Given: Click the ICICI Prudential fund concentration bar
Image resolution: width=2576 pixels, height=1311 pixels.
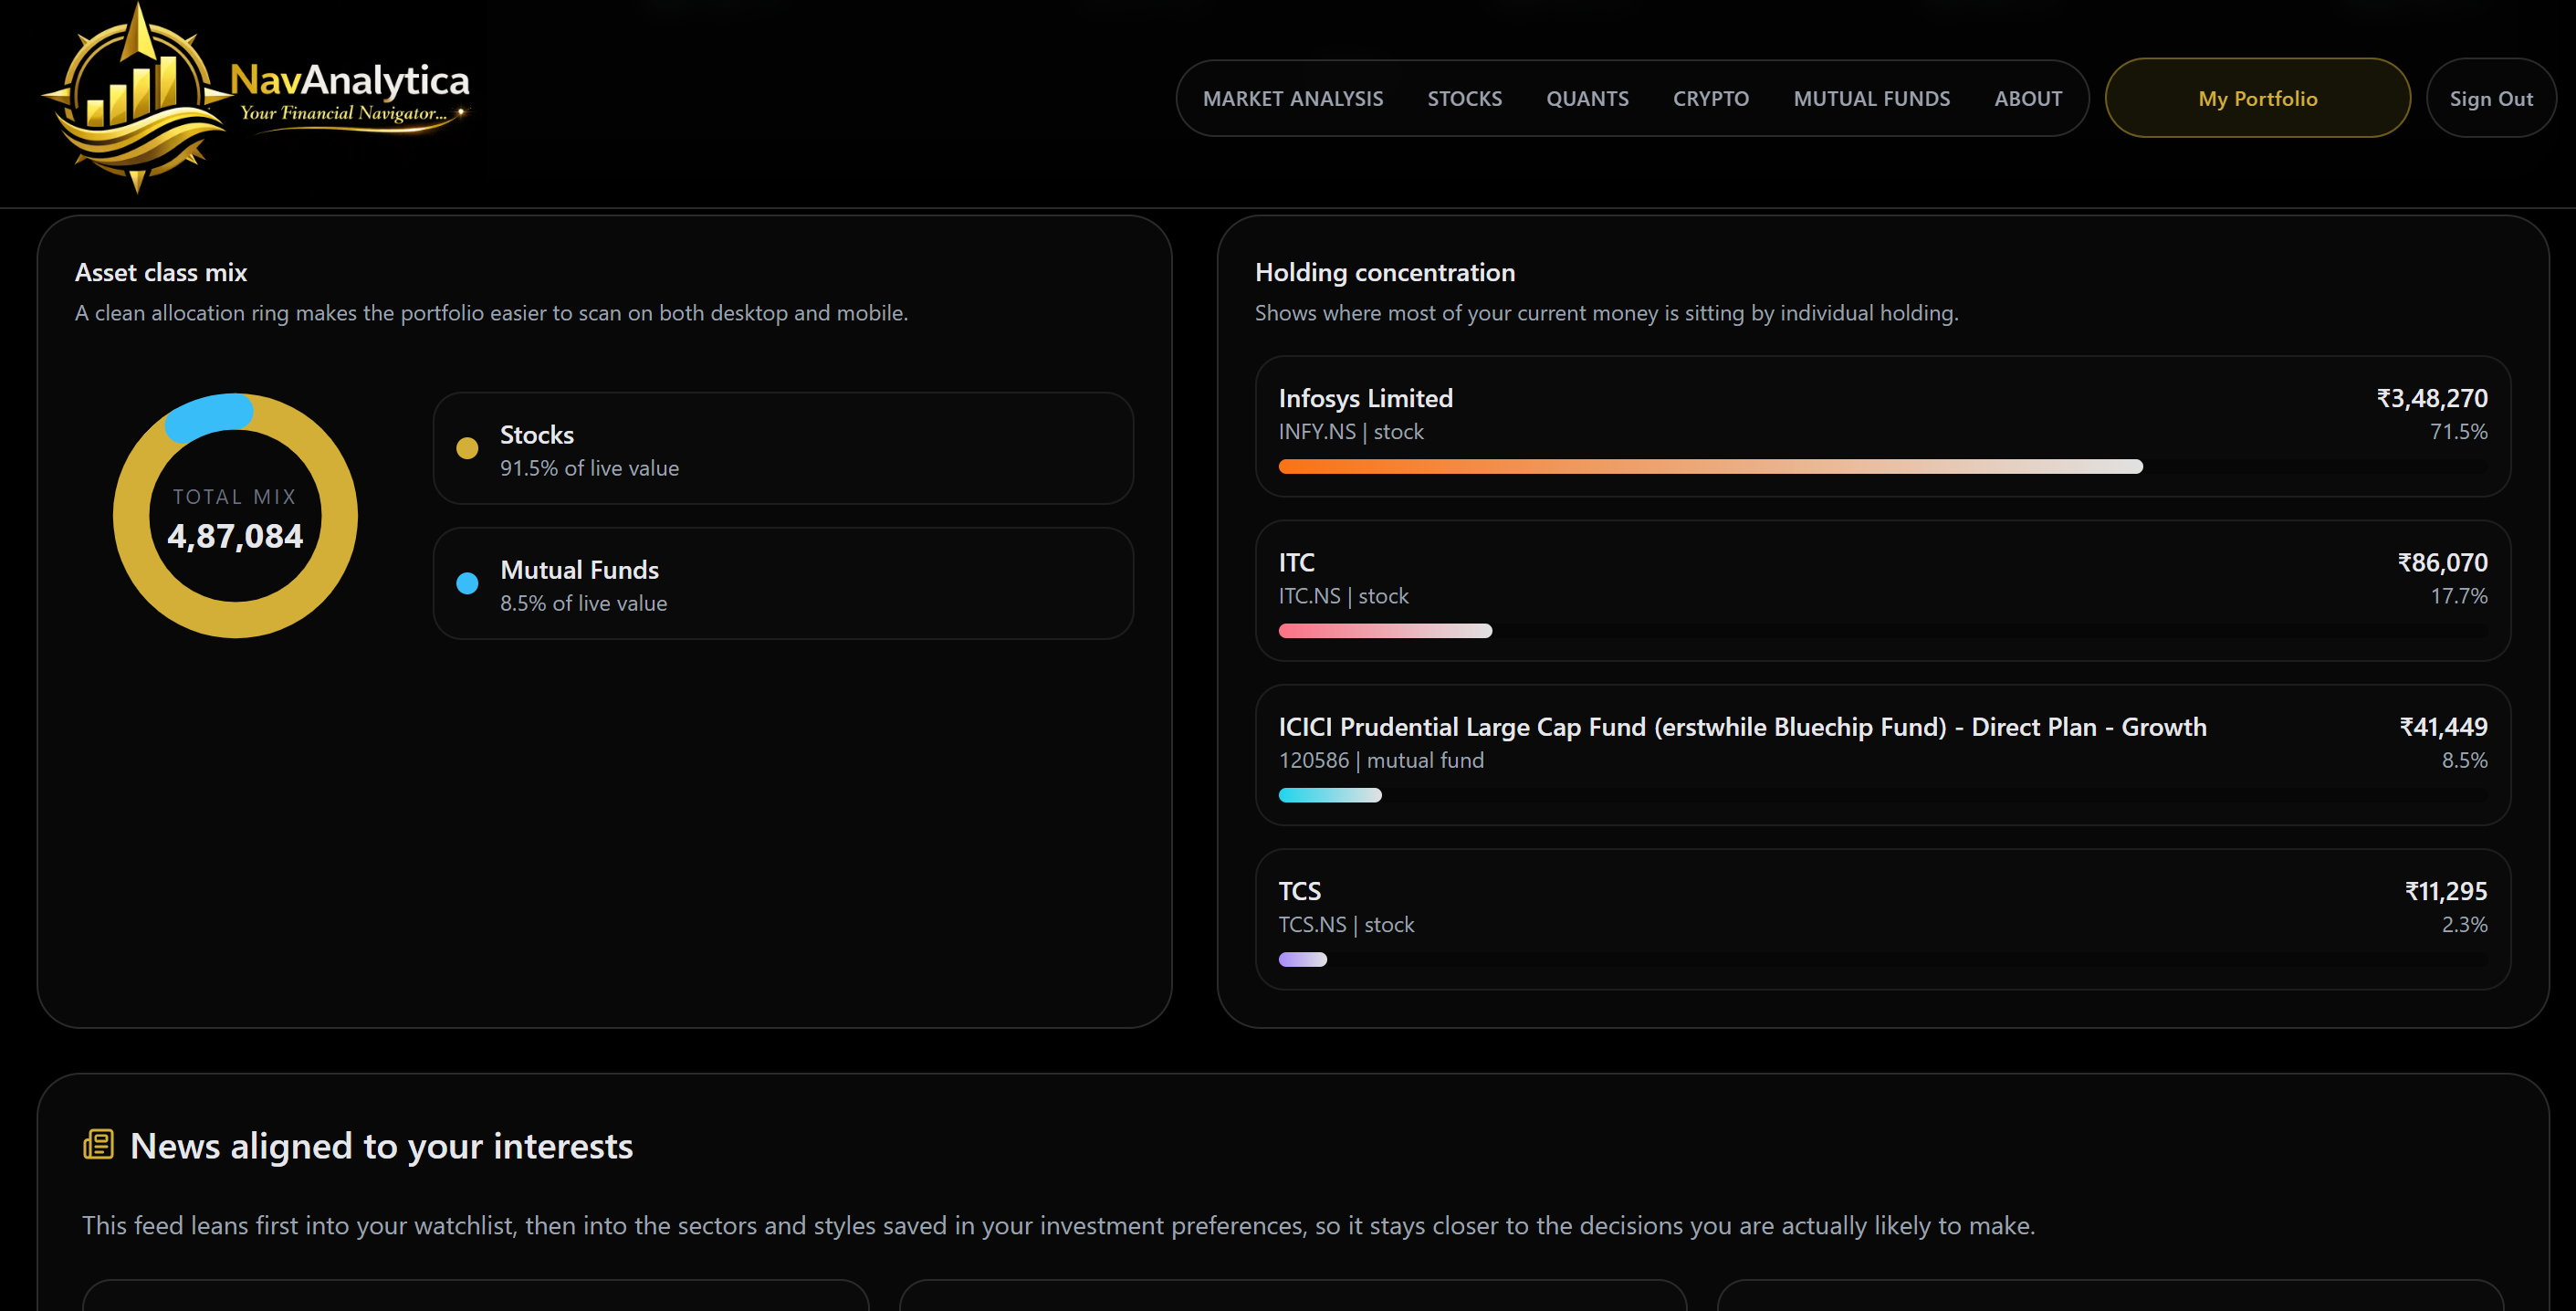Looking at the screenshot, I should 1330,795.
